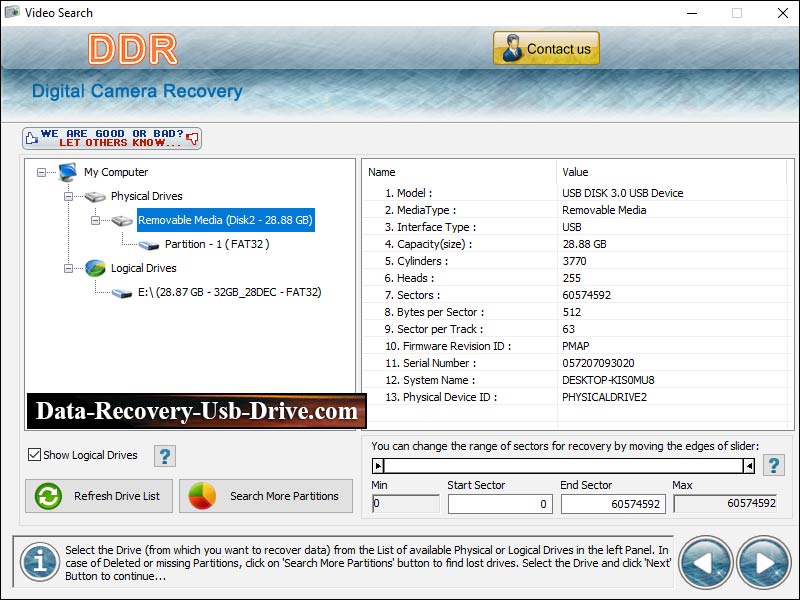Click the '4. Capacity(size) :' row name
The width and height of the screenshot is (800, 600).
[428, 244]
